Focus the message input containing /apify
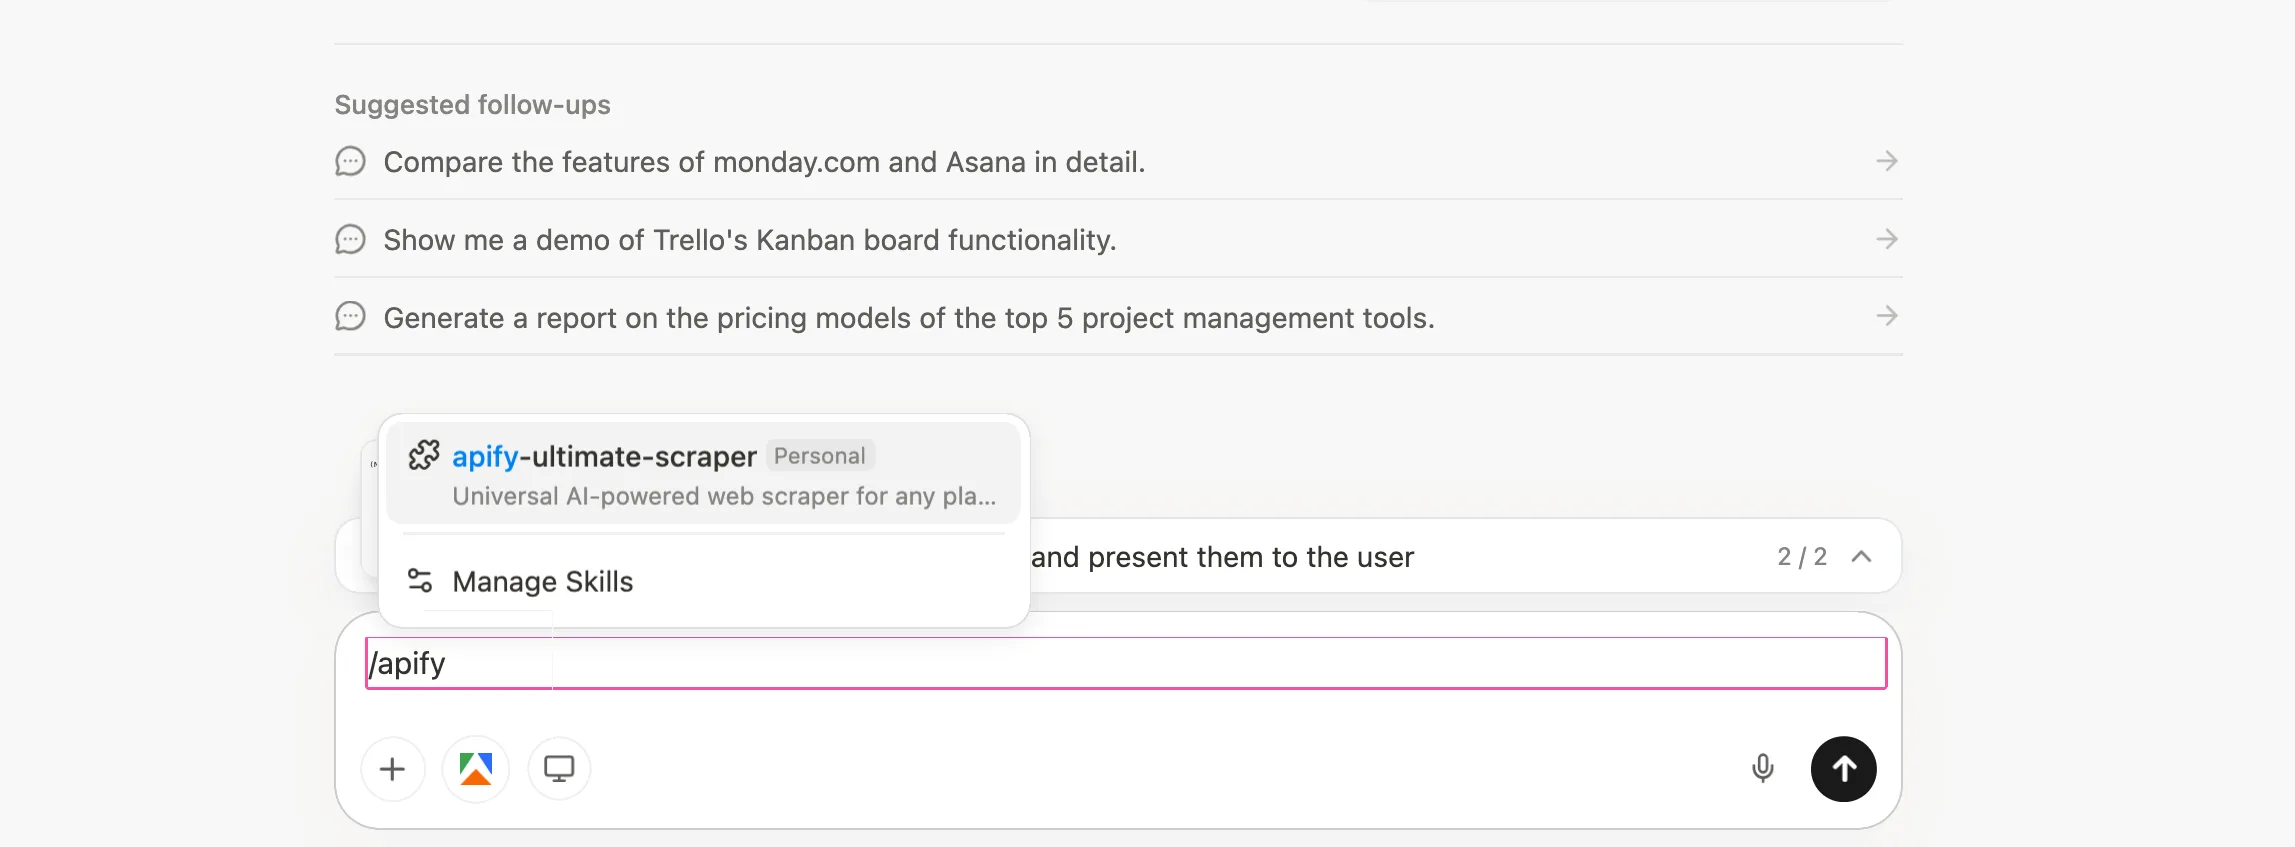Screen dimensions: 2295x847 point(1126,663)
